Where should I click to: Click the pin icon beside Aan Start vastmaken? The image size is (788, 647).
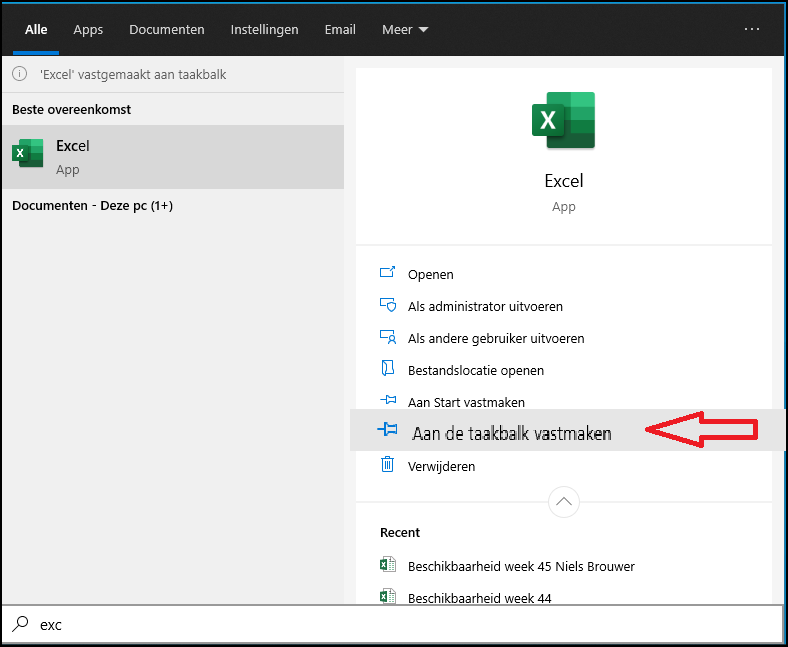pyautogui.click(x=388, y=400)
